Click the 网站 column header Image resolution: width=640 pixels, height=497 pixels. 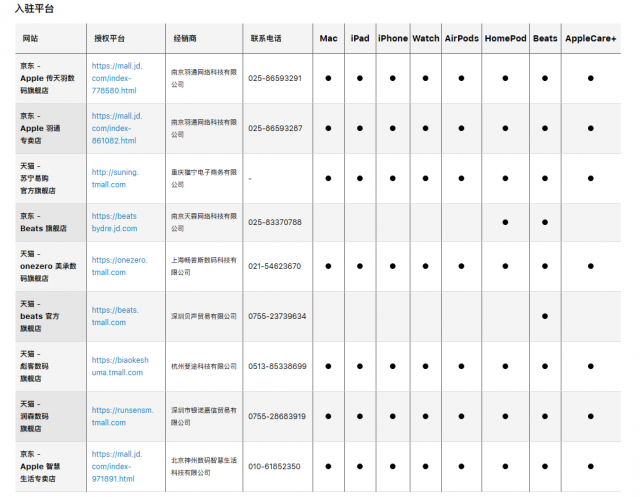click(x=30, y=38)
